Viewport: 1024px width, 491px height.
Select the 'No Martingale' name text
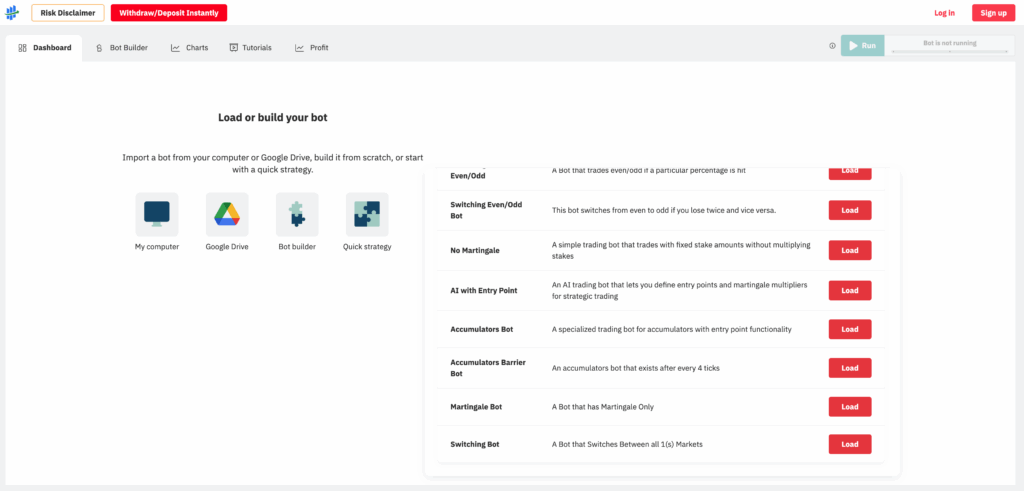point(475,251)
